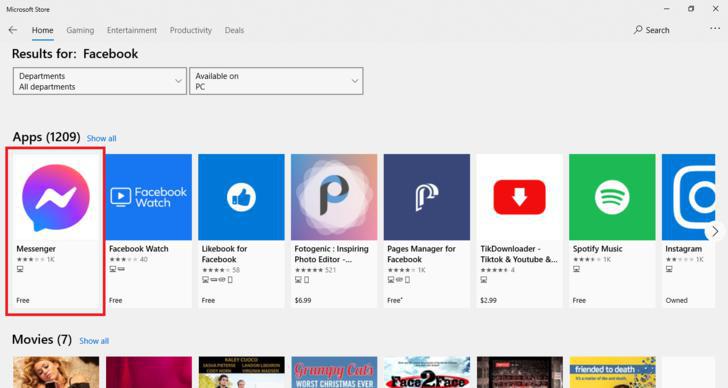Image resolution: width=728 pixels, height=388 pixels.
Task: Click Fotogenic : Inspiring Photo Editor title
Action: (332, 254)
